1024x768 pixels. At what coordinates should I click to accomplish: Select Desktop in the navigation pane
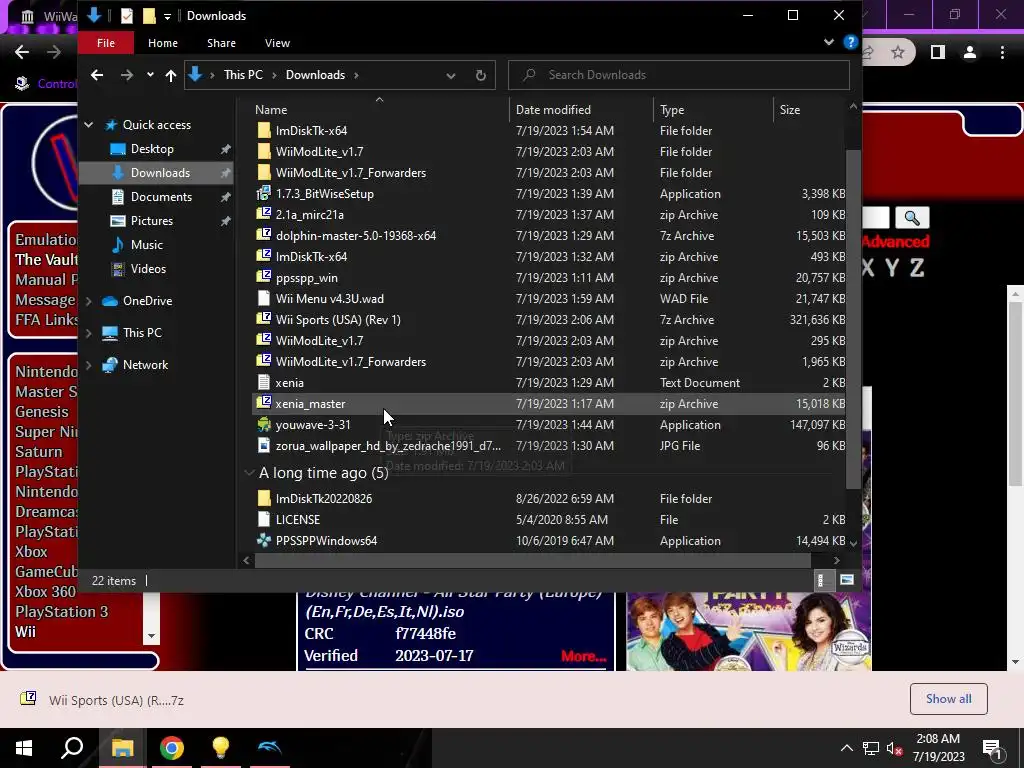pos(152,149)
